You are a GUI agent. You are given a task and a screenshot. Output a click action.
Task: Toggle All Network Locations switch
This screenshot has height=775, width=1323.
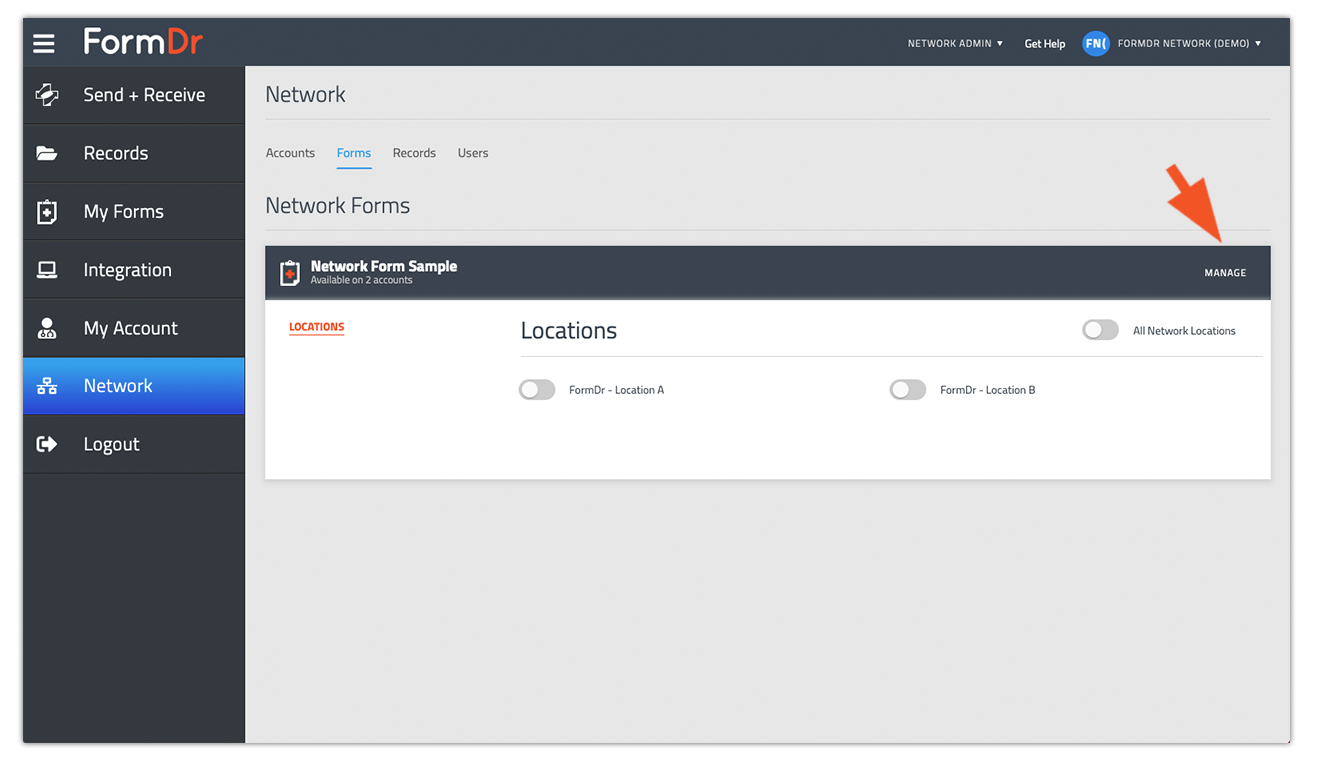click(1100, 330)
